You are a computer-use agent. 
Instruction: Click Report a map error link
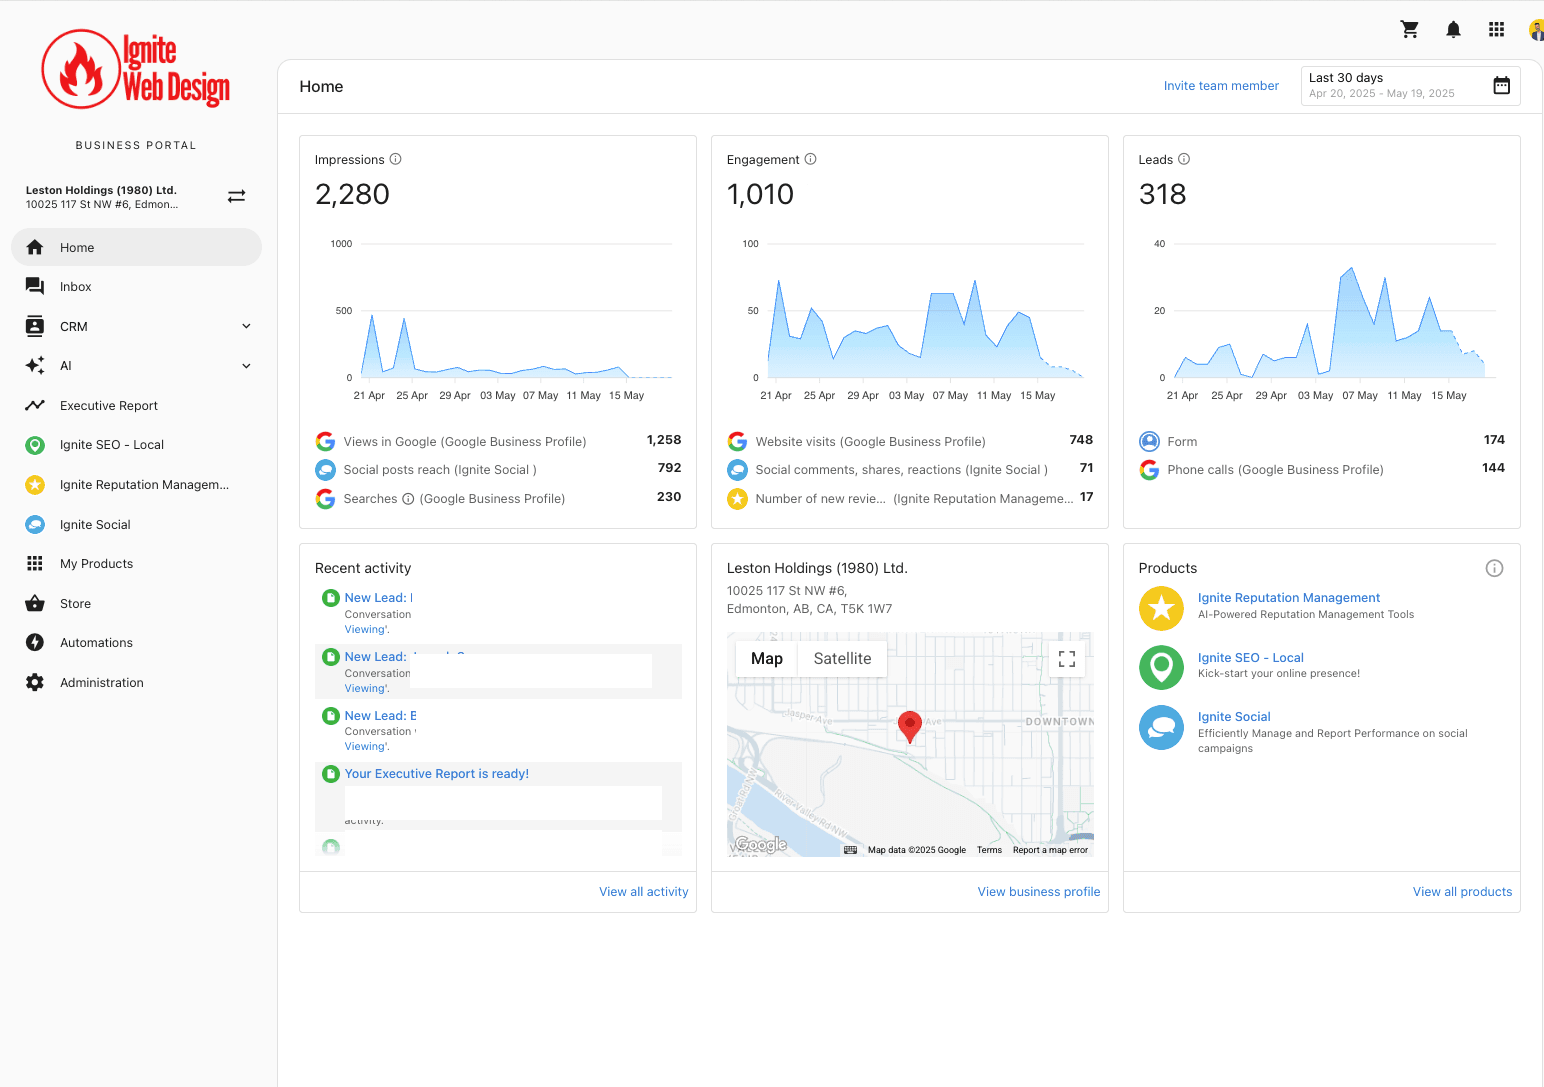coord(1050,850)
